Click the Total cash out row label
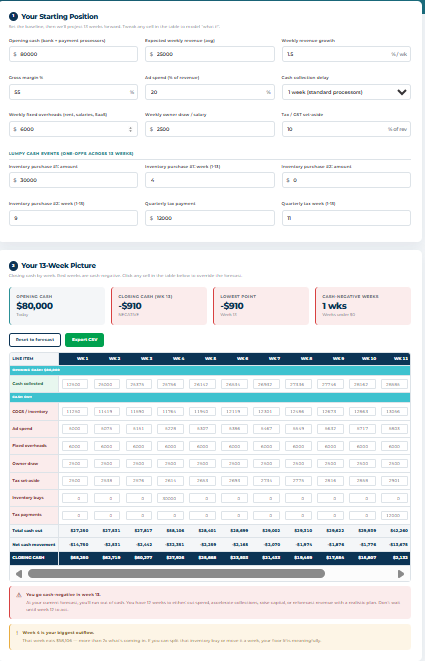Image resolution: width=425 pixels, height=661 pixels. point(27,531)
